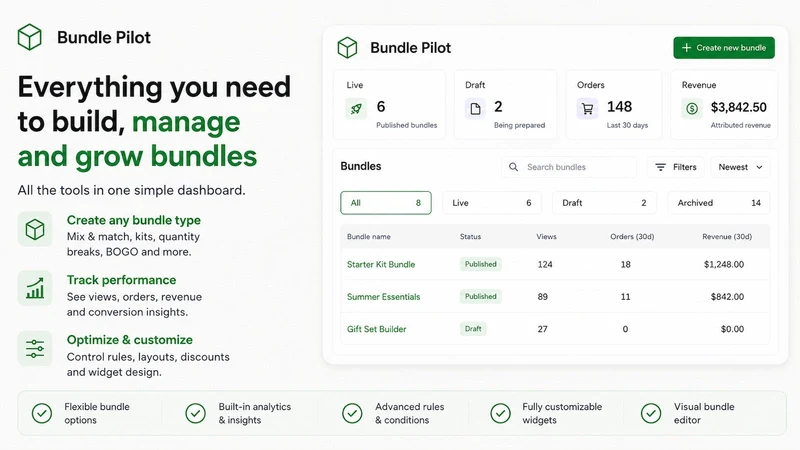The width and height of the screenshot is (800, 450).
Task: Click the checkmark beside Flexible bundle options
Action: click(42, 413)
